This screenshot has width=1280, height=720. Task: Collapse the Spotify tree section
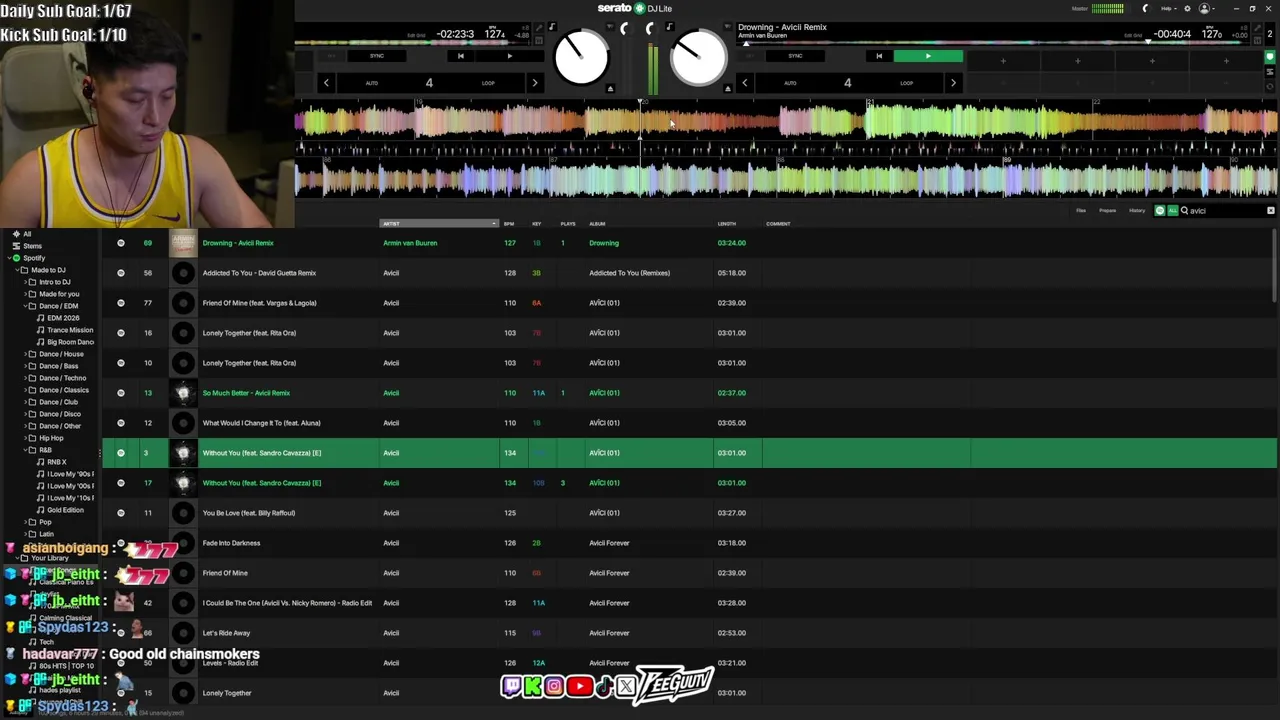(8, 258)
